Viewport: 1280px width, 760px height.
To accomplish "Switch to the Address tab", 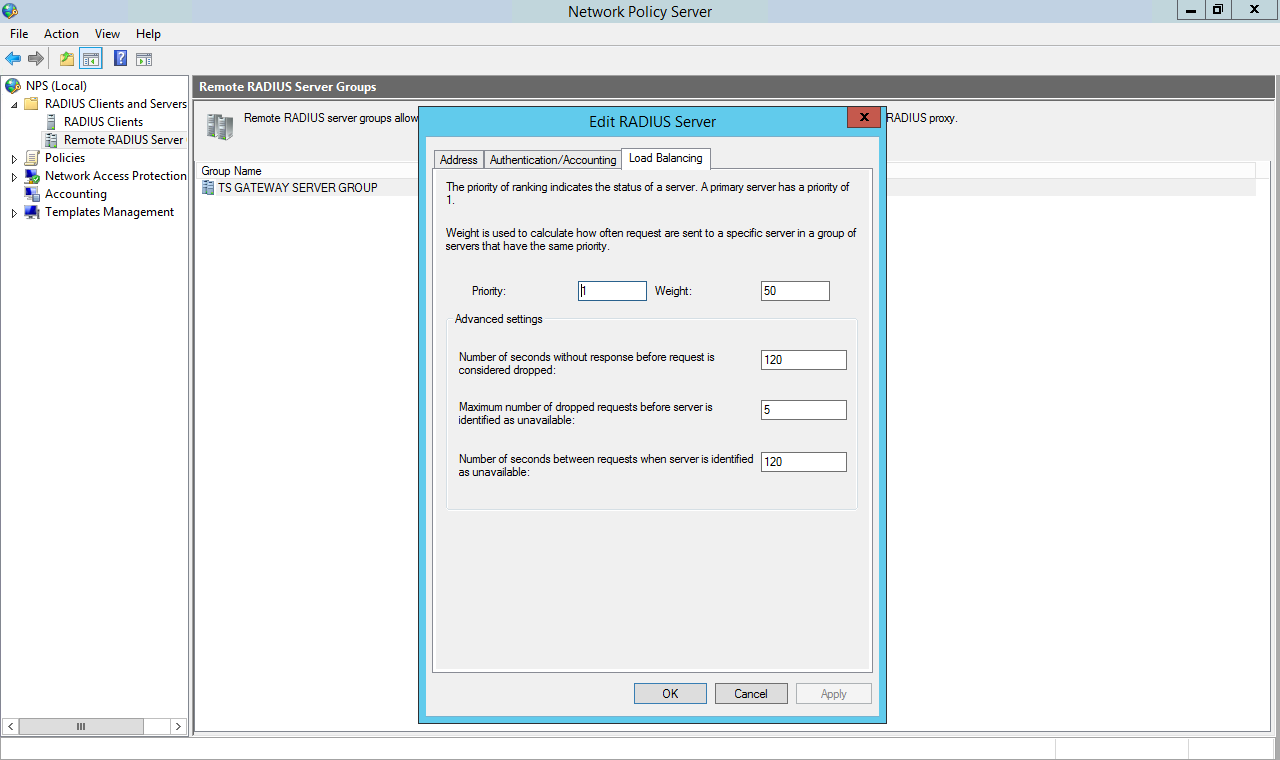I will point(459,160).
